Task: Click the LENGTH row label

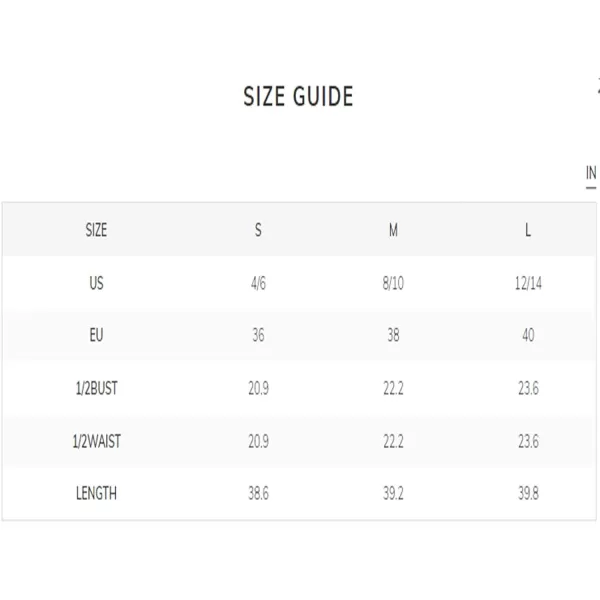Action: [96, 493]
